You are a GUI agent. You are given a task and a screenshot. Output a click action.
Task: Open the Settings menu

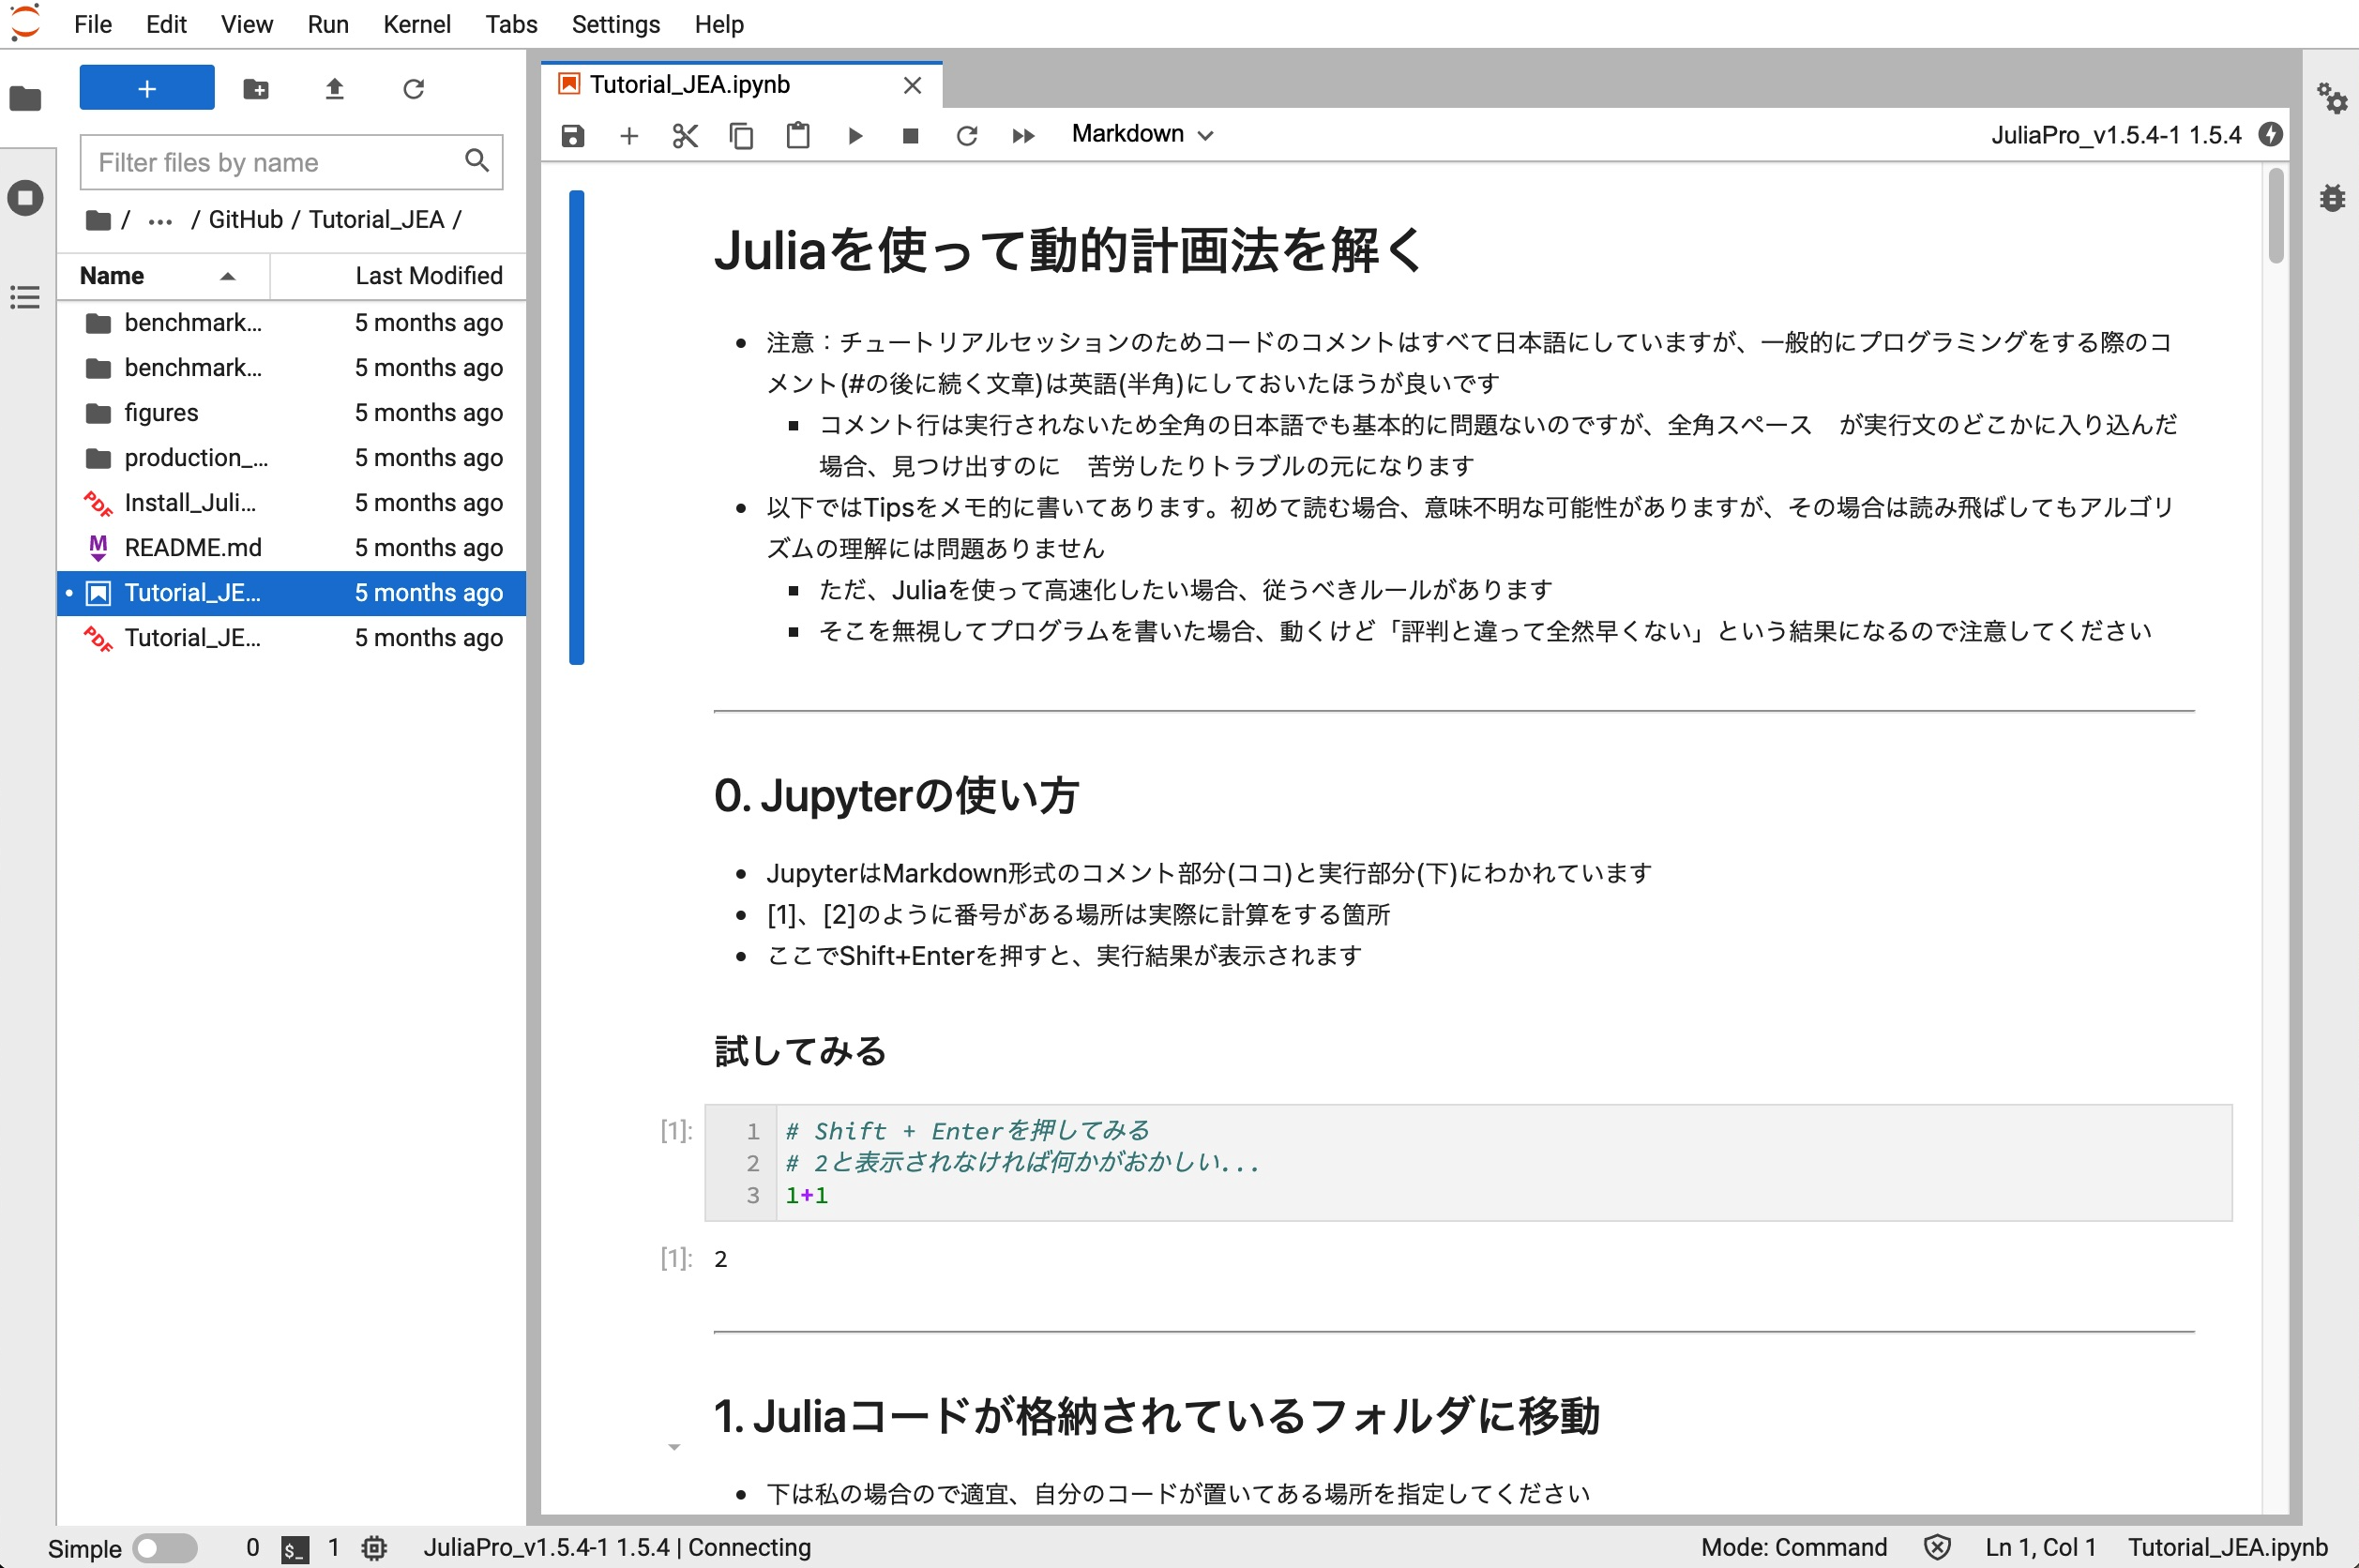click(616, 24)
